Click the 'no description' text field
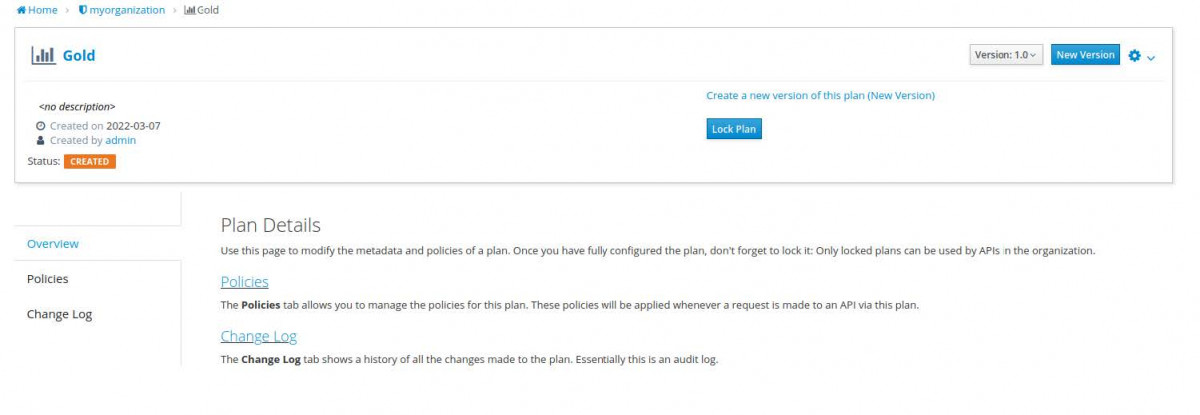This screenshot has width=1200, height=415. (x=77, y=106)
